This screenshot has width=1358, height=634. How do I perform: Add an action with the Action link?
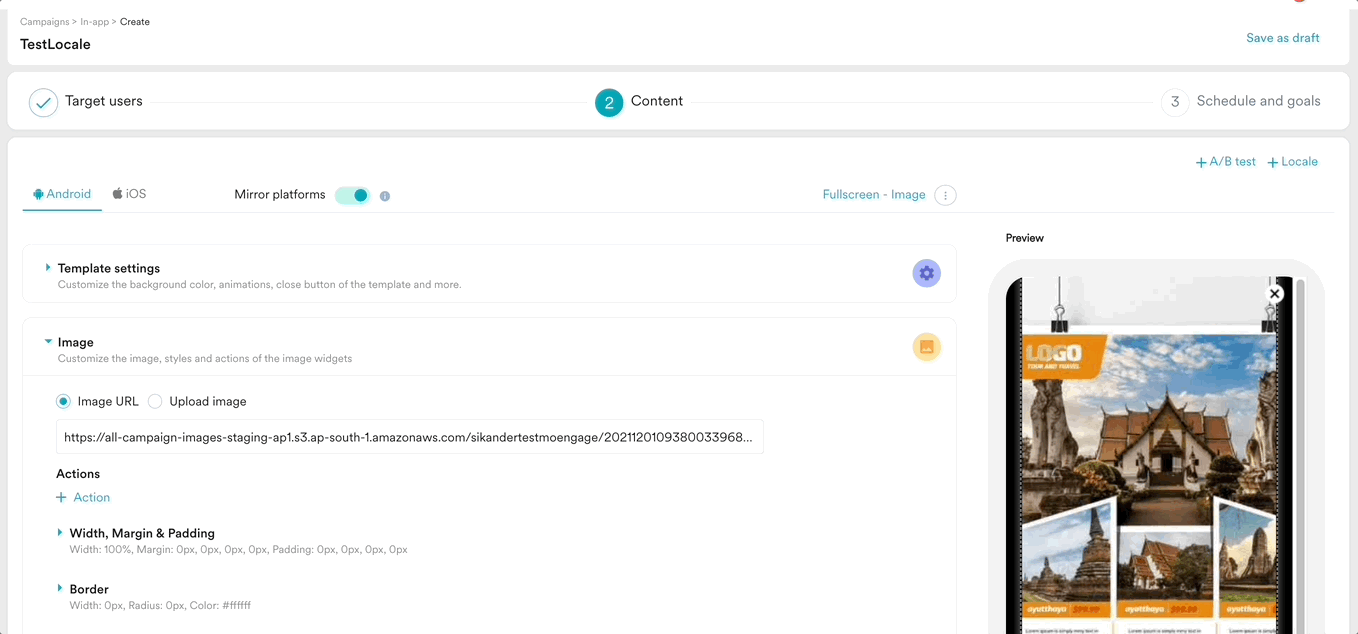83,496
